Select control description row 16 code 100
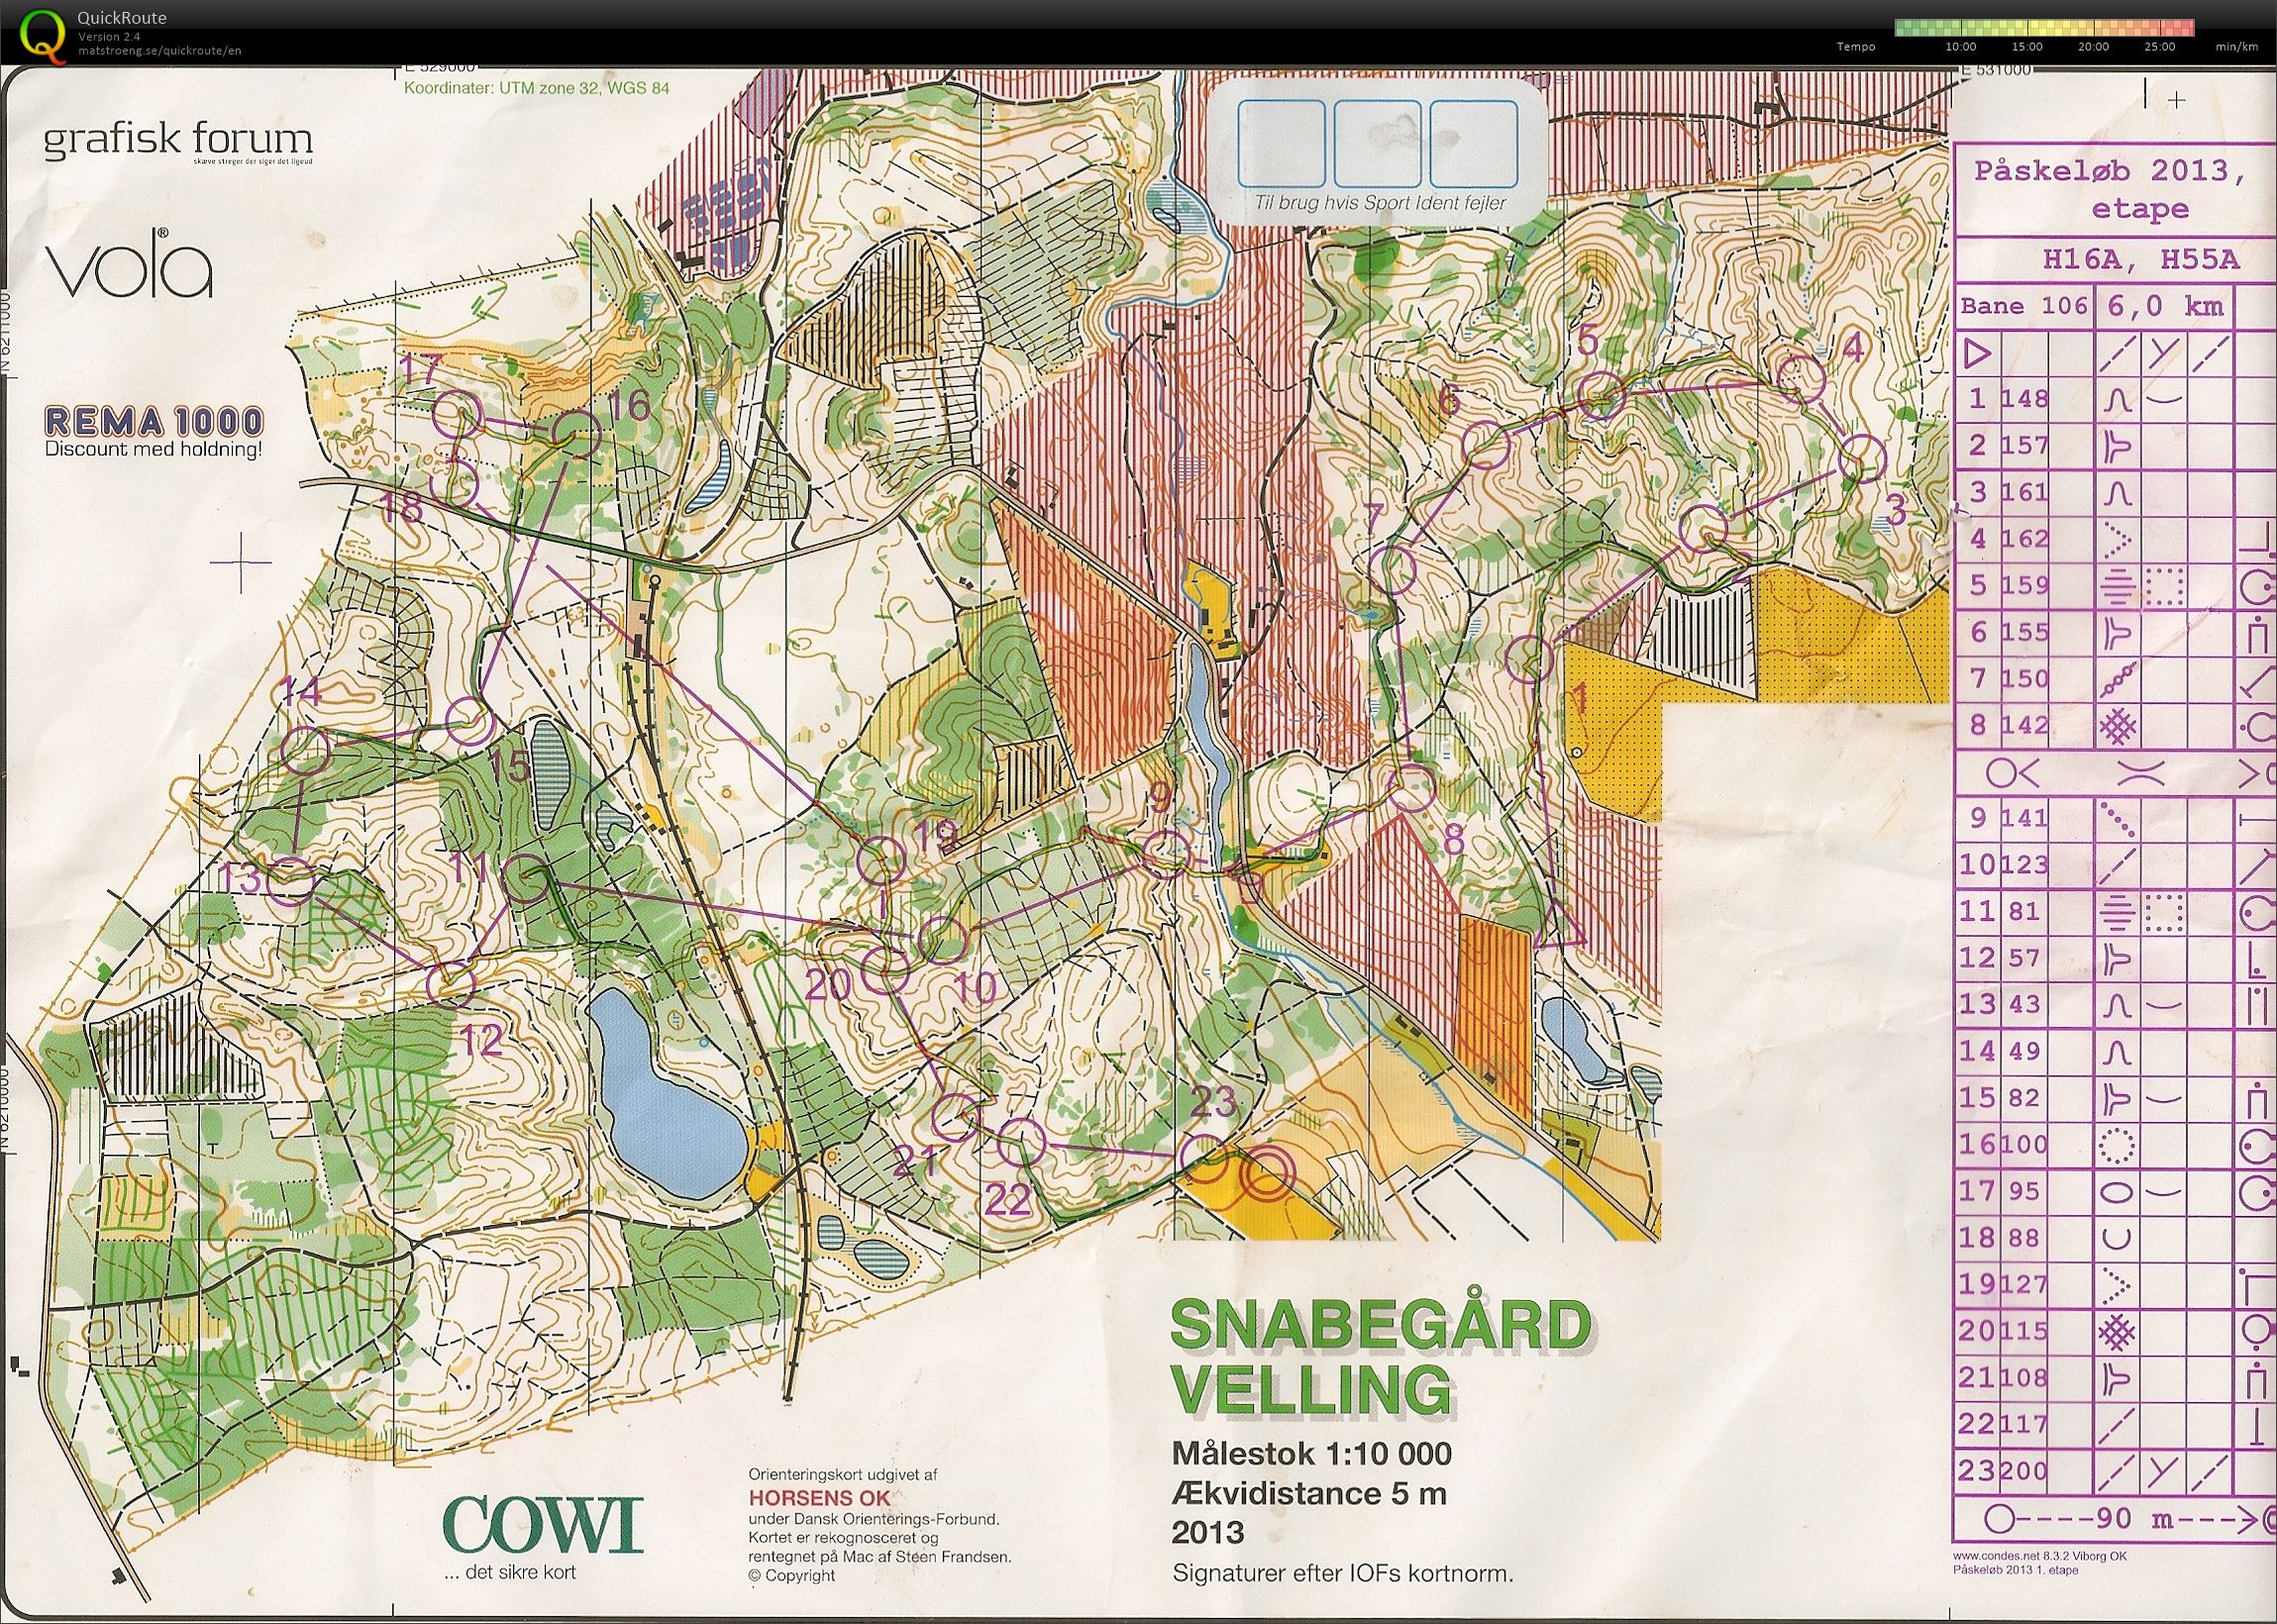Image resolution: width=2277 pixels, height=1624 pixels. [2024, 1144]
